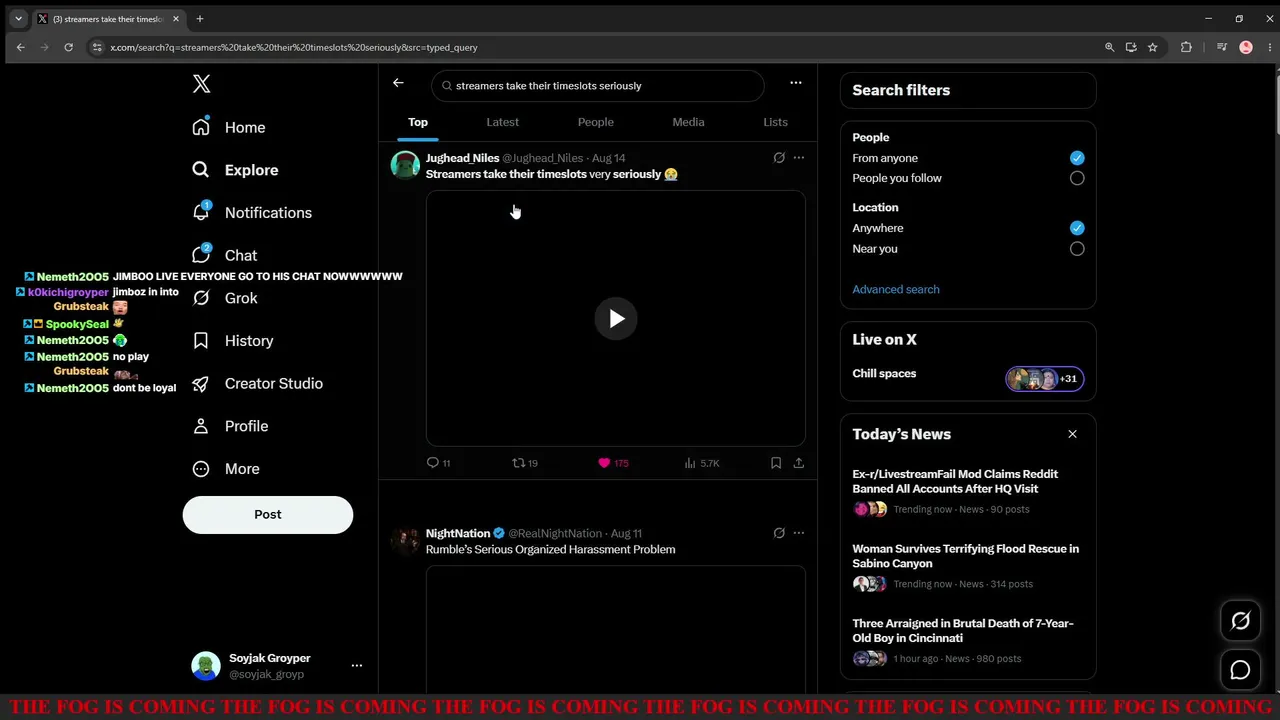This screenshot has width=1280, height=720.
Task: Select Near you location option
Action: click(1077, 249)
